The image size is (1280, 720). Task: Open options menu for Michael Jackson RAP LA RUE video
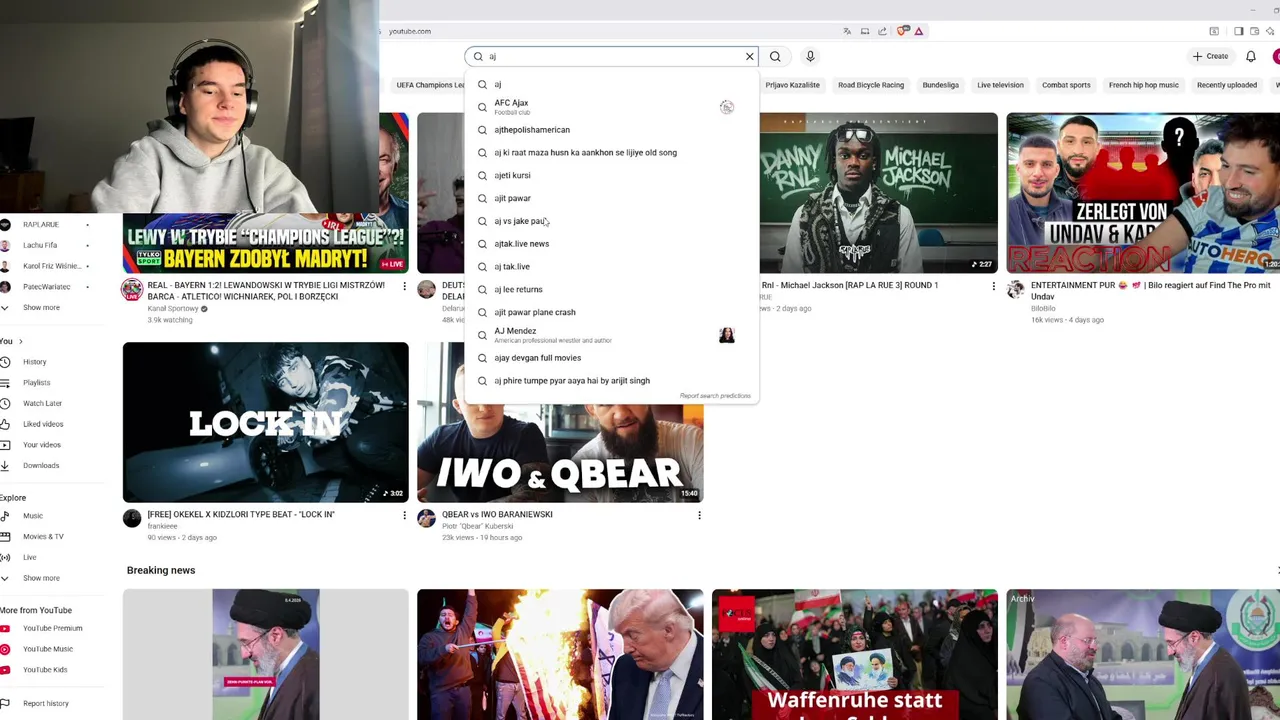point(993,286)
